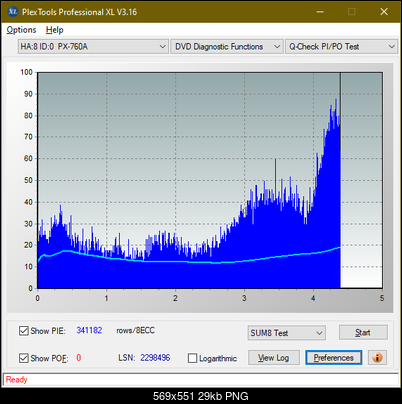Expand the DVD Diagnostic Functions dropdown
Screen dimensions: 402x404
pyautogui.click(x=227, y=46)
